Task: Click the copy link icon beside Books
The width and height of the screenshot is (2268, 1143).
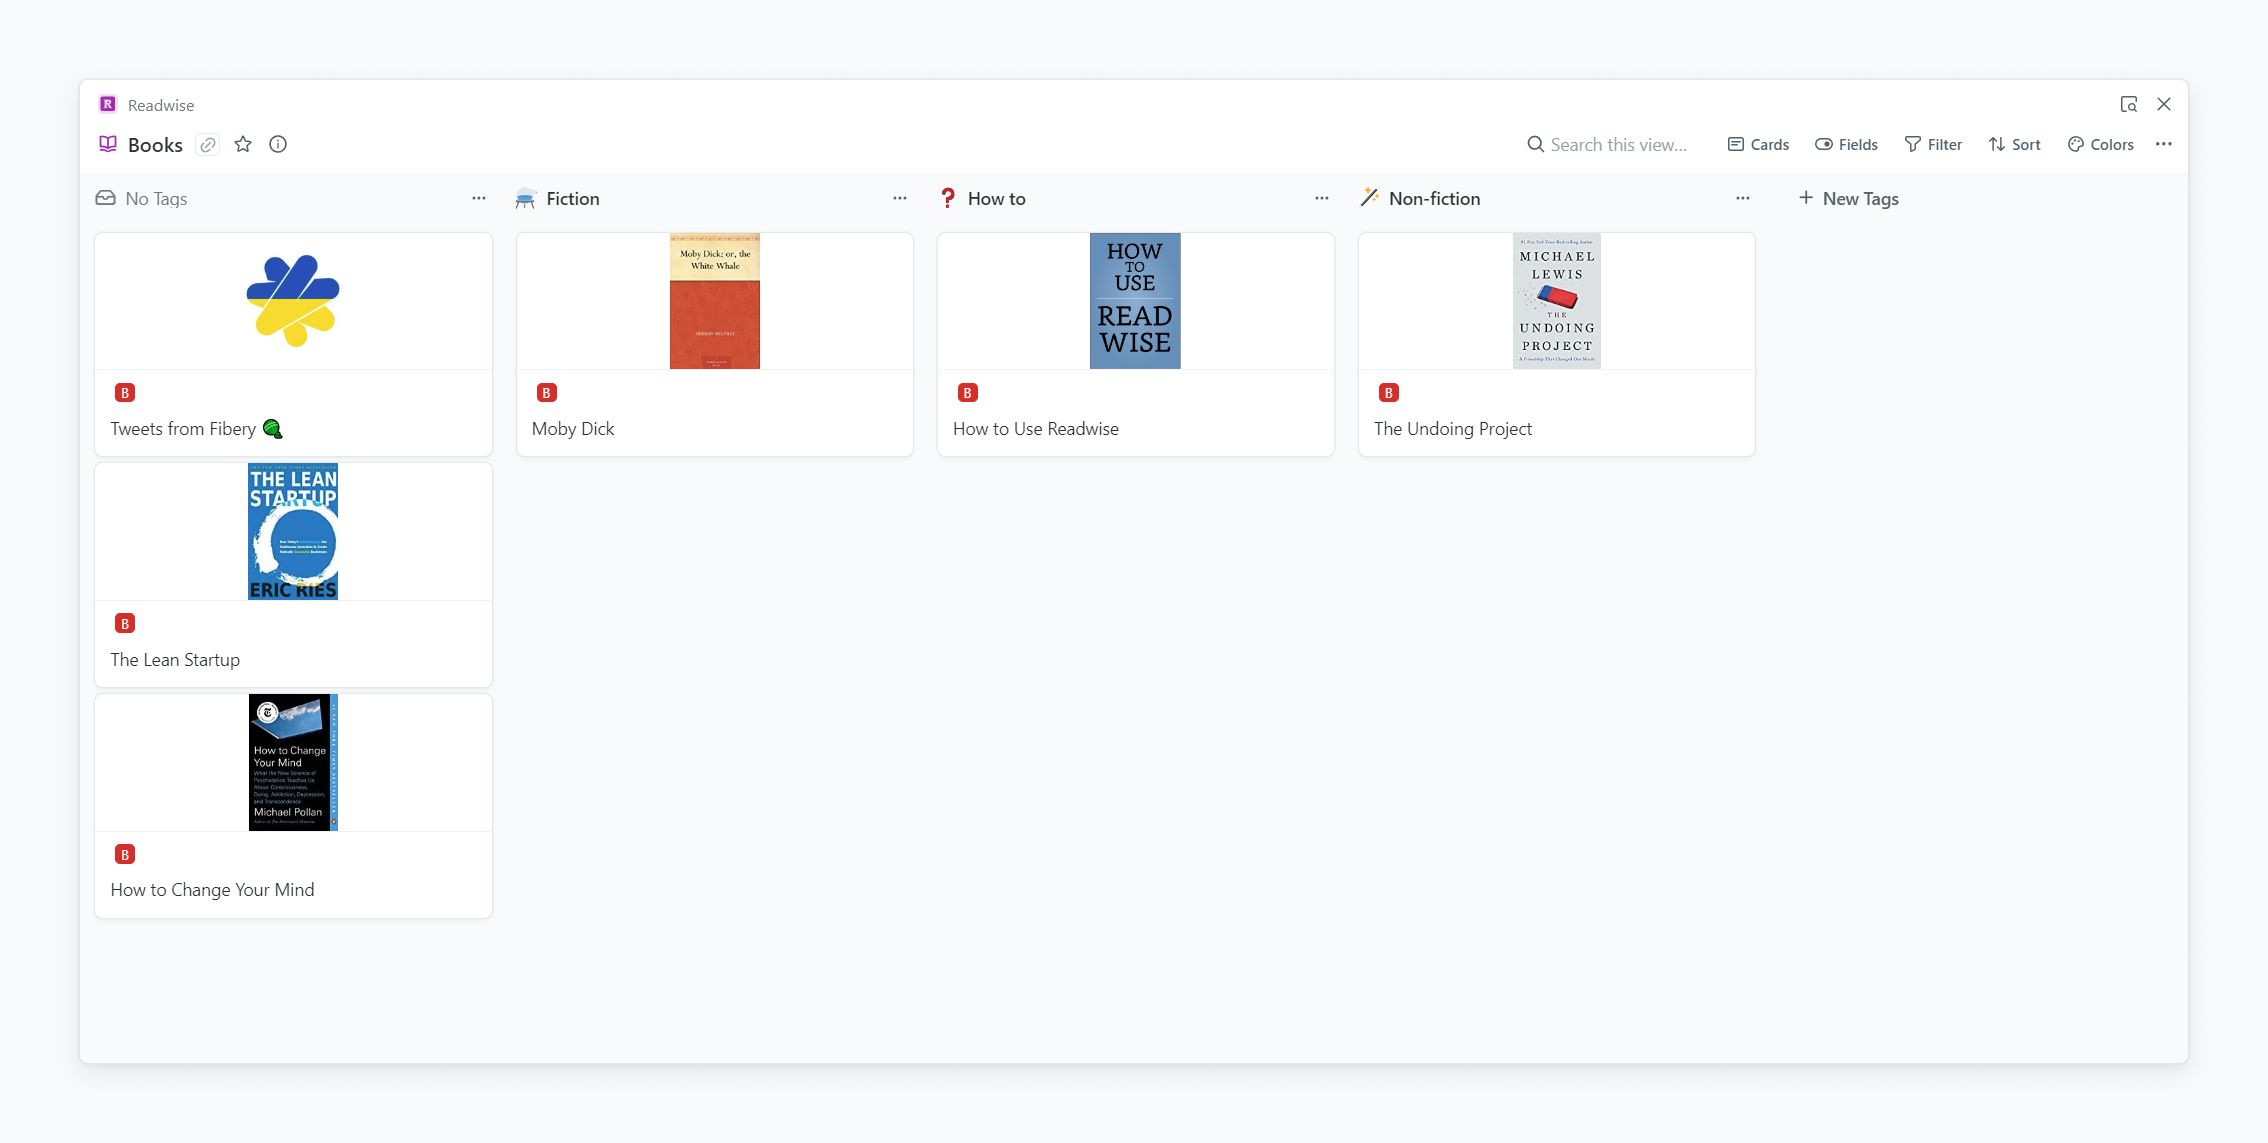Action: (x=208, y=145)
